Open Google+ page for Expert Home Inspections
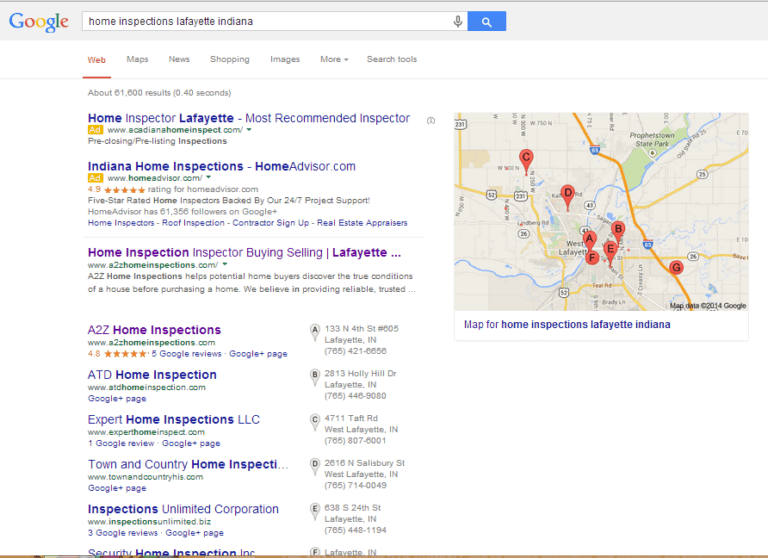 pyautogui.click(x=191, y=443)
